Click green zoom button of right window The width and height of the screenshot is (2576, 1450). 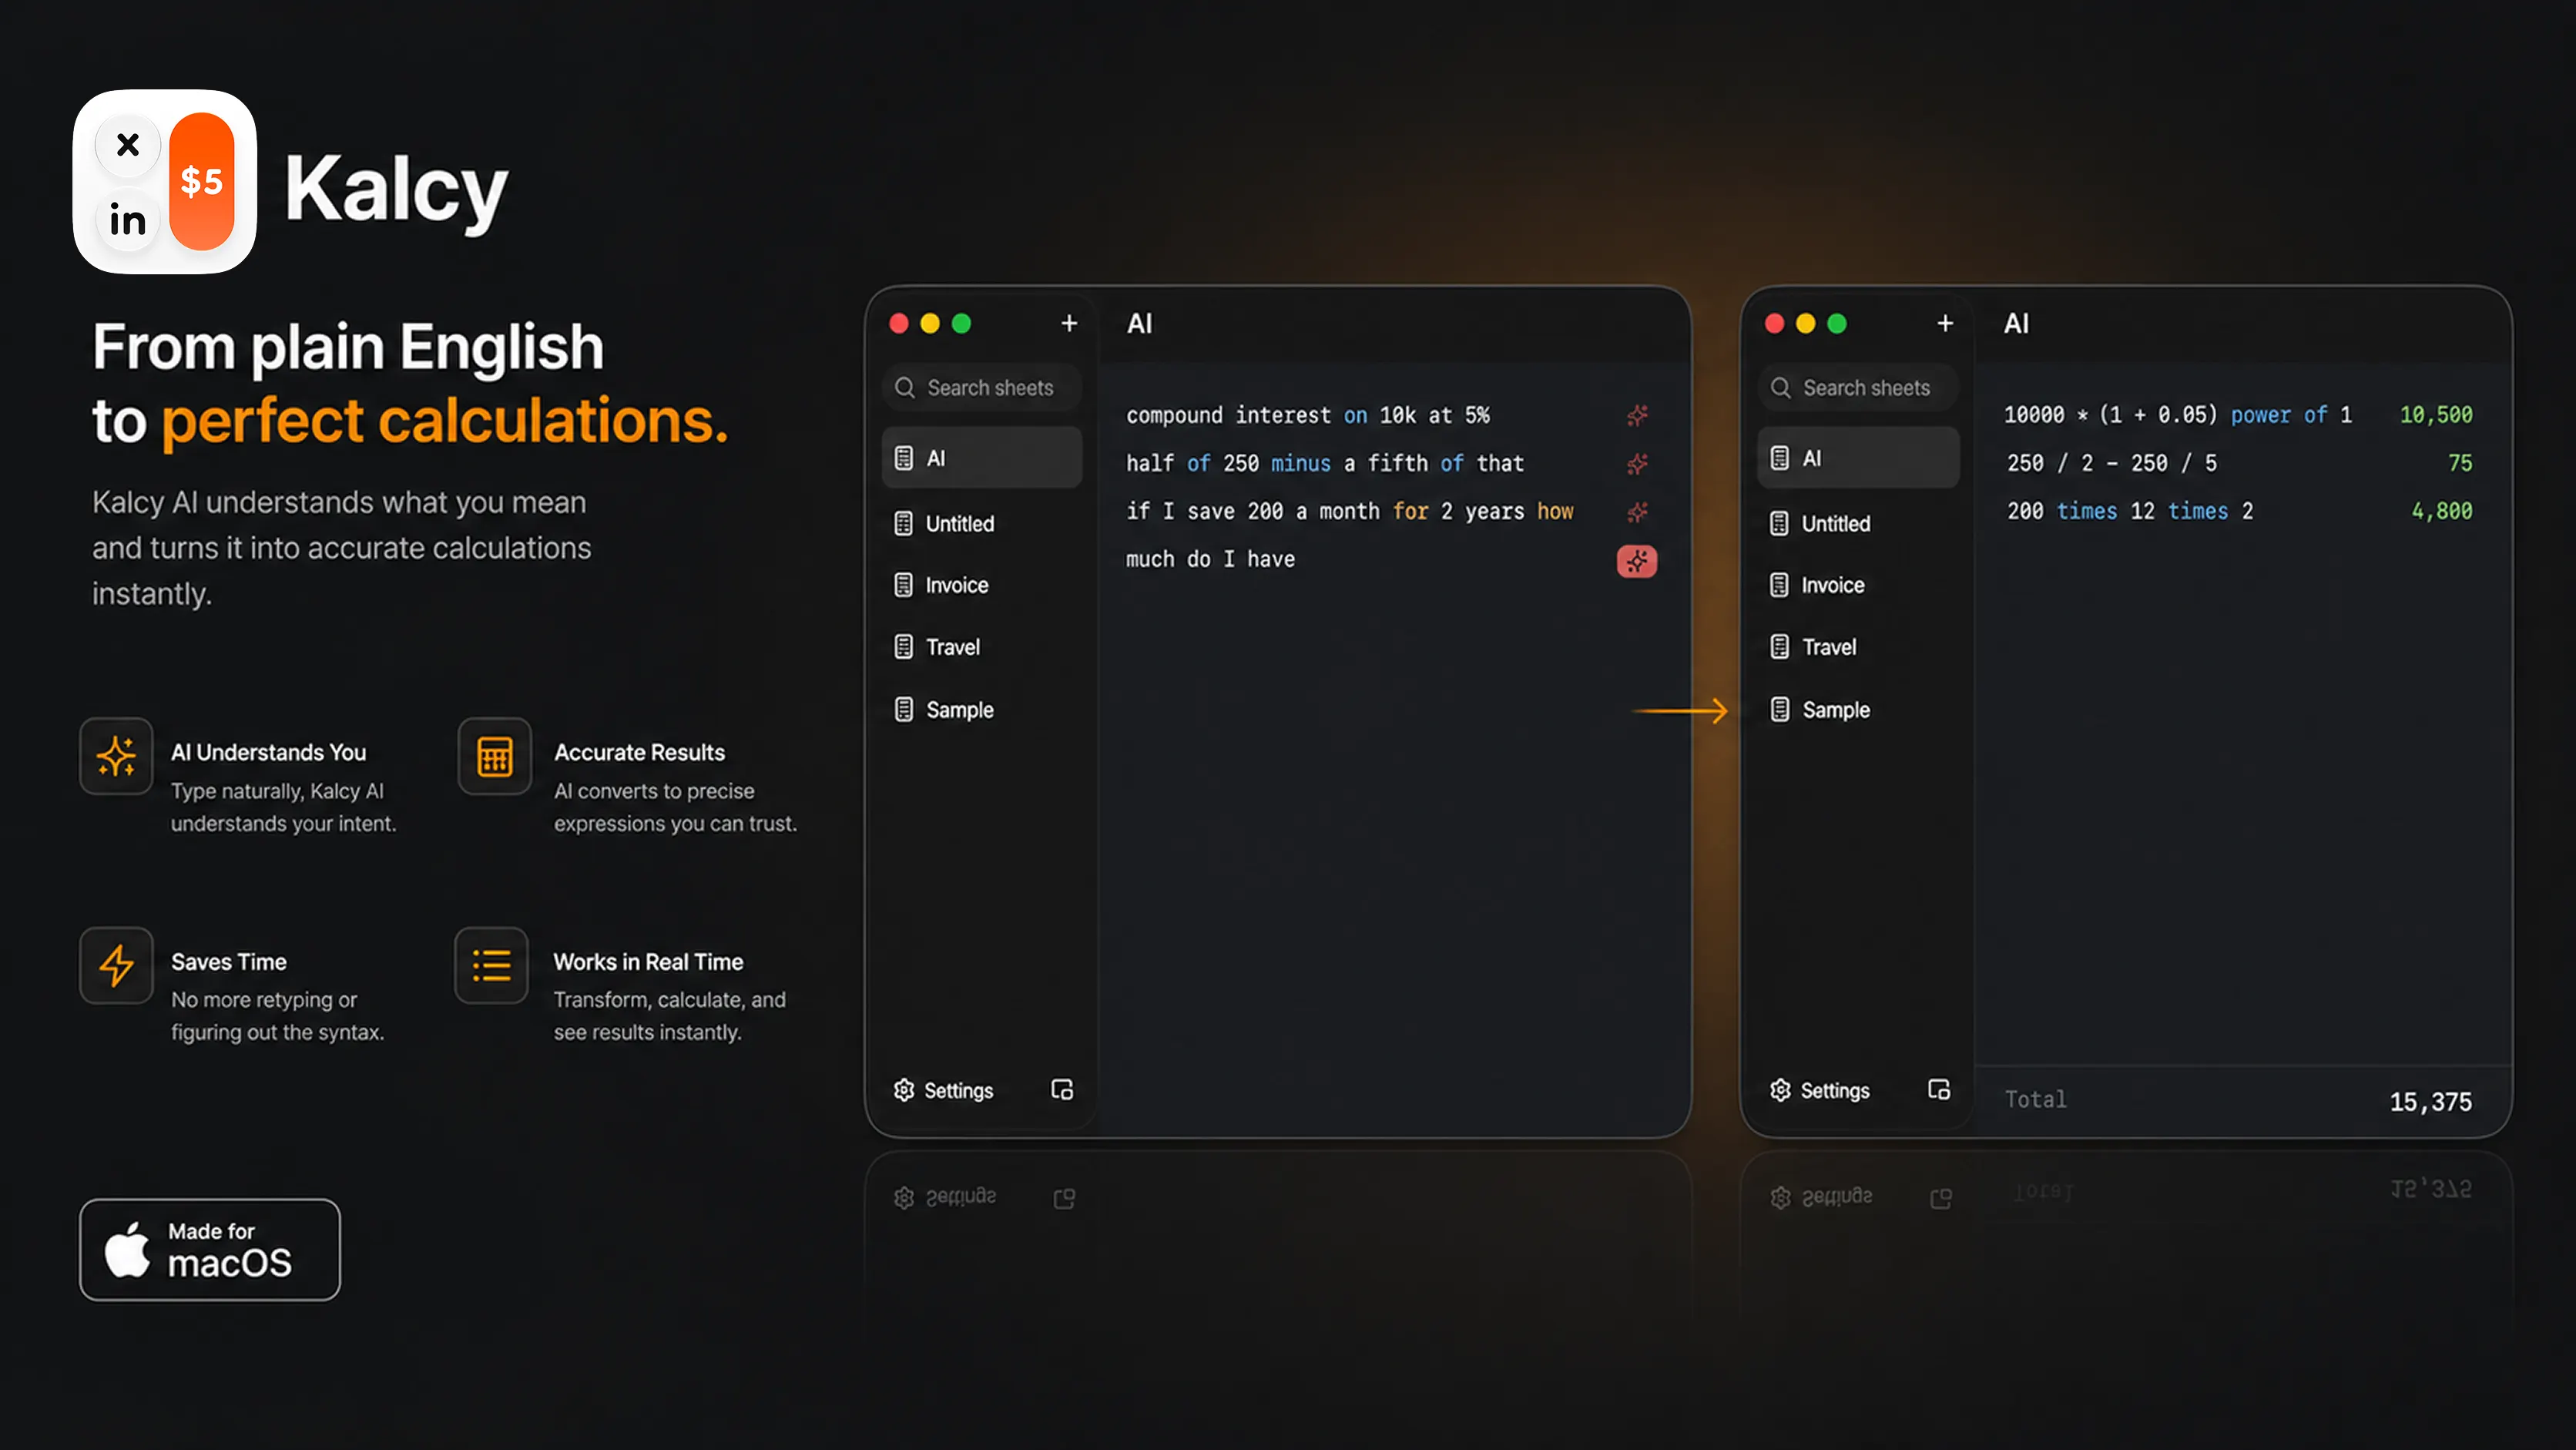coord(1836,323)
